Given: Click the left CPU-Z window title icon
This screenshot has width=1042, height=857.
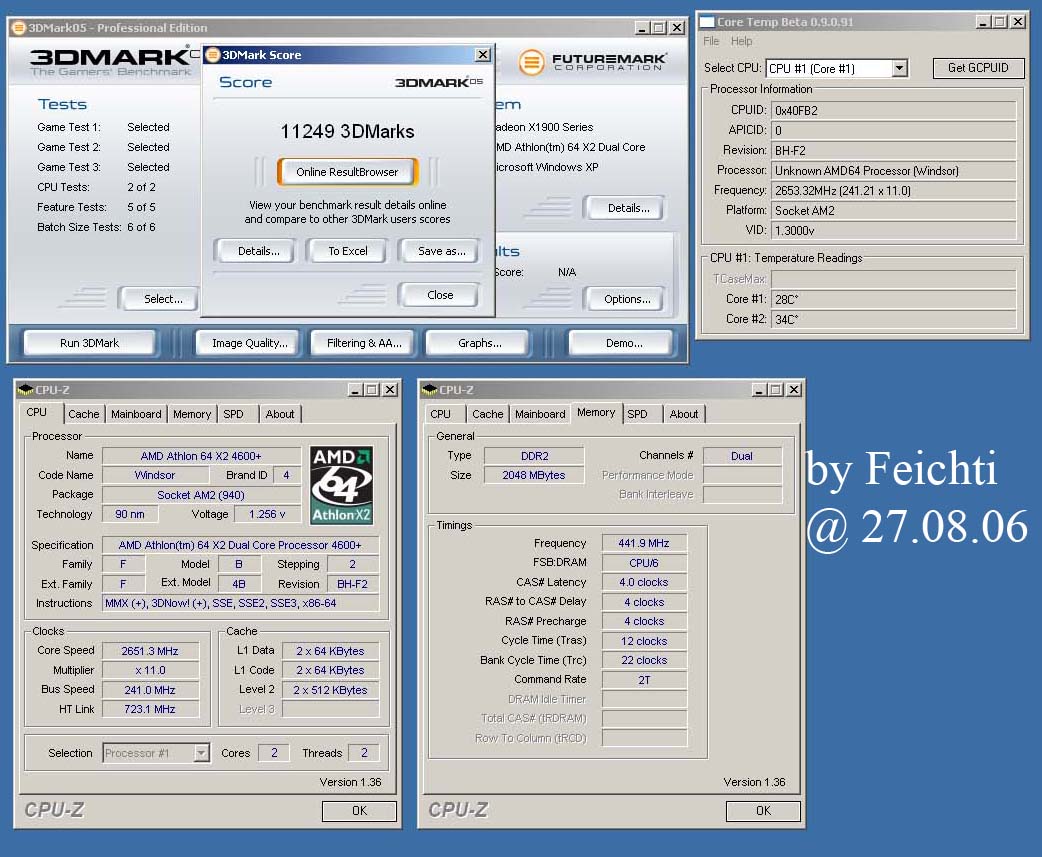Looking at the screenshot, I should tap(25, 389).
